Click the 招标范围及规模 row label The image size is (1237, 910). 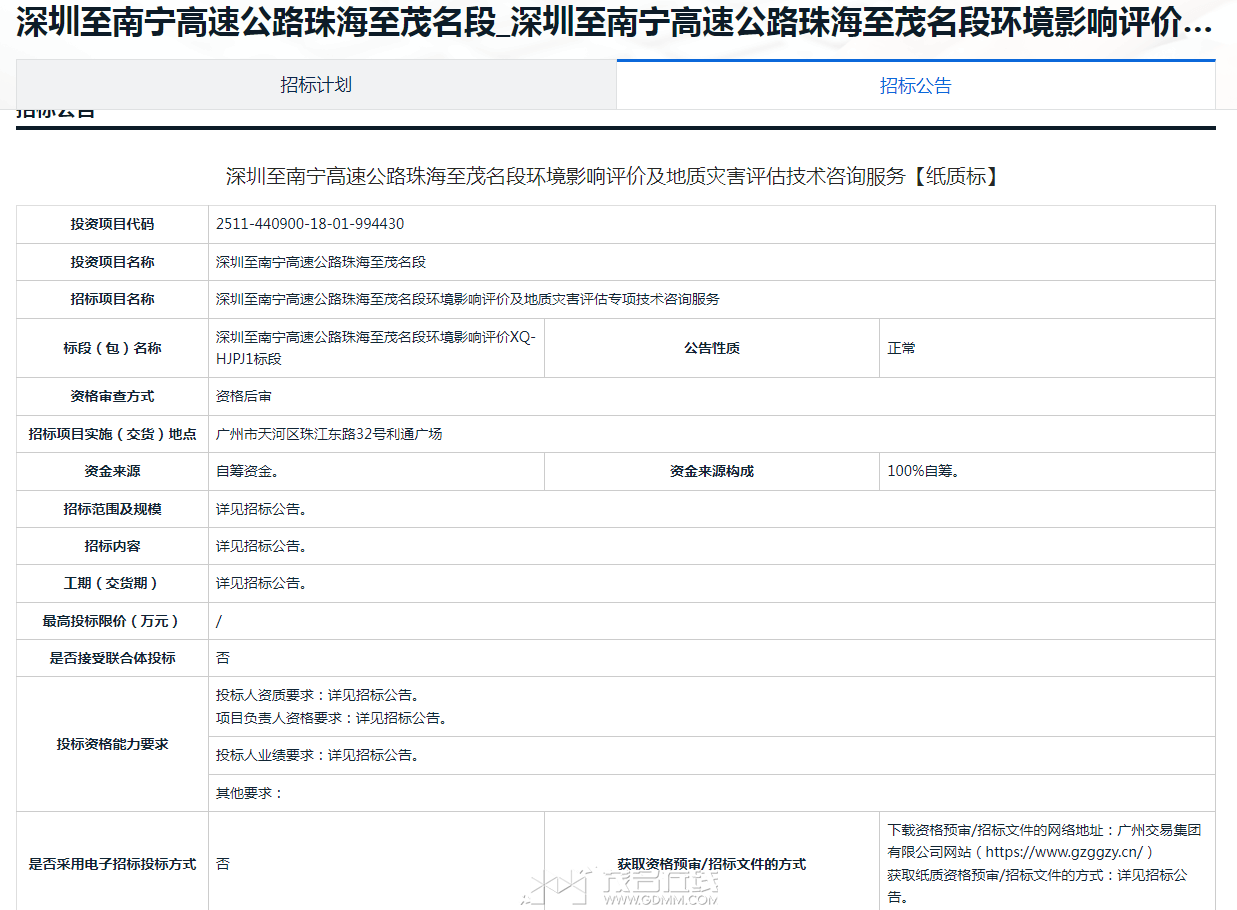(112, 509)
